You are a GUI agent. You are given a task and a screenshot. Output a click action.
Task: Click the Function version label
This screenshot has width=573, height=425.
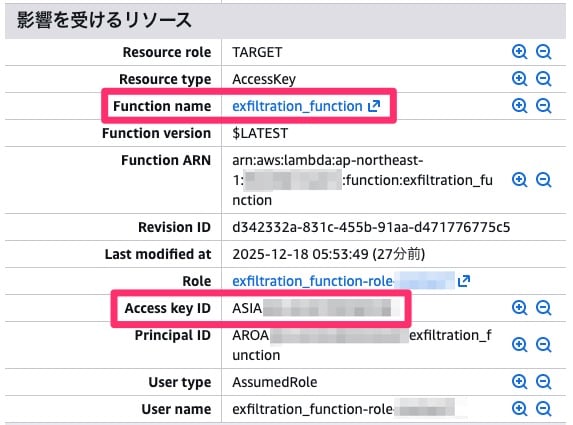[156, 133]
